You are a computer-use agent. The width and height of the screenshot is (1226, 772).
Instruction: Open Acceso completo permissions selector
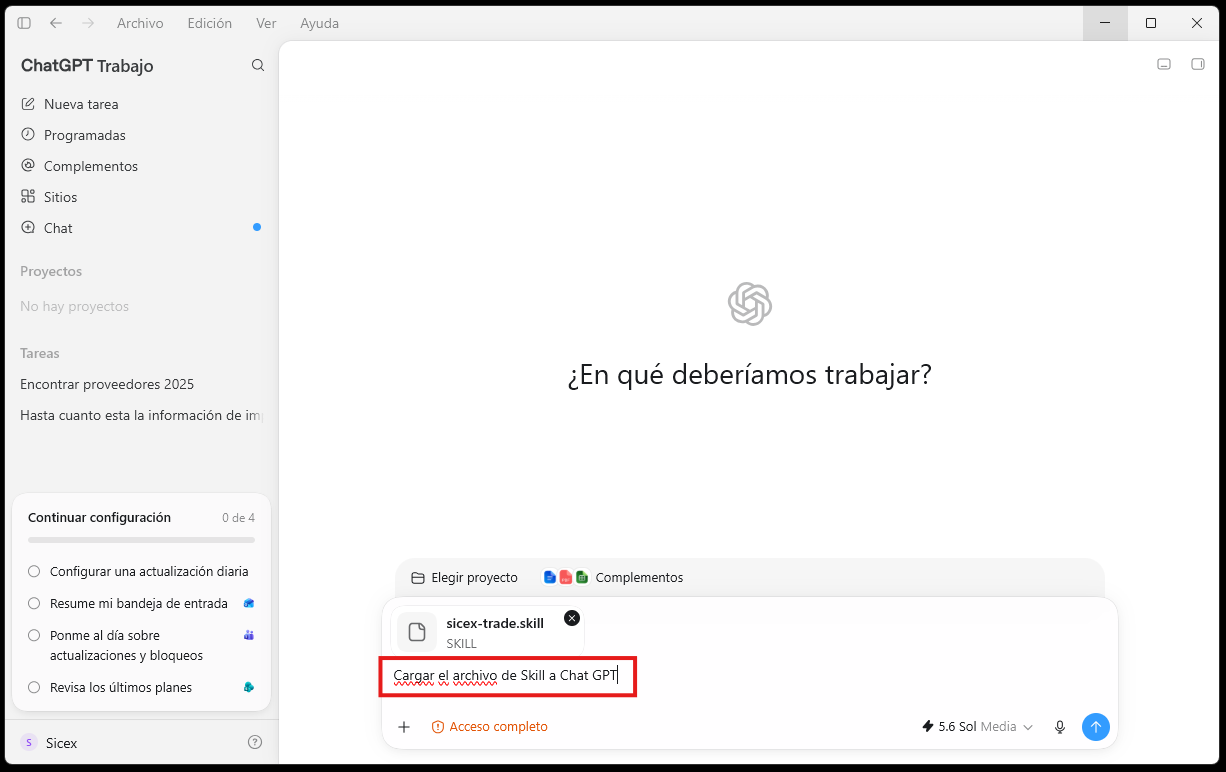490,727
